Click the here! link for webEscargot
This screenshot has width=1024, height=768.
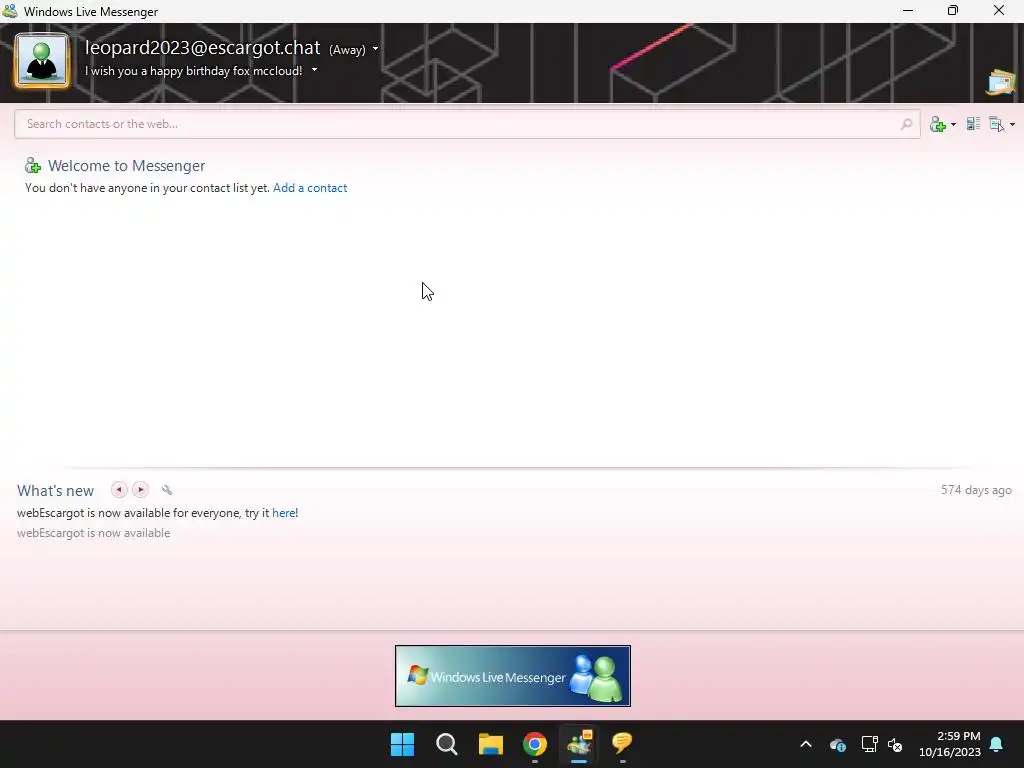click(285, 513)
